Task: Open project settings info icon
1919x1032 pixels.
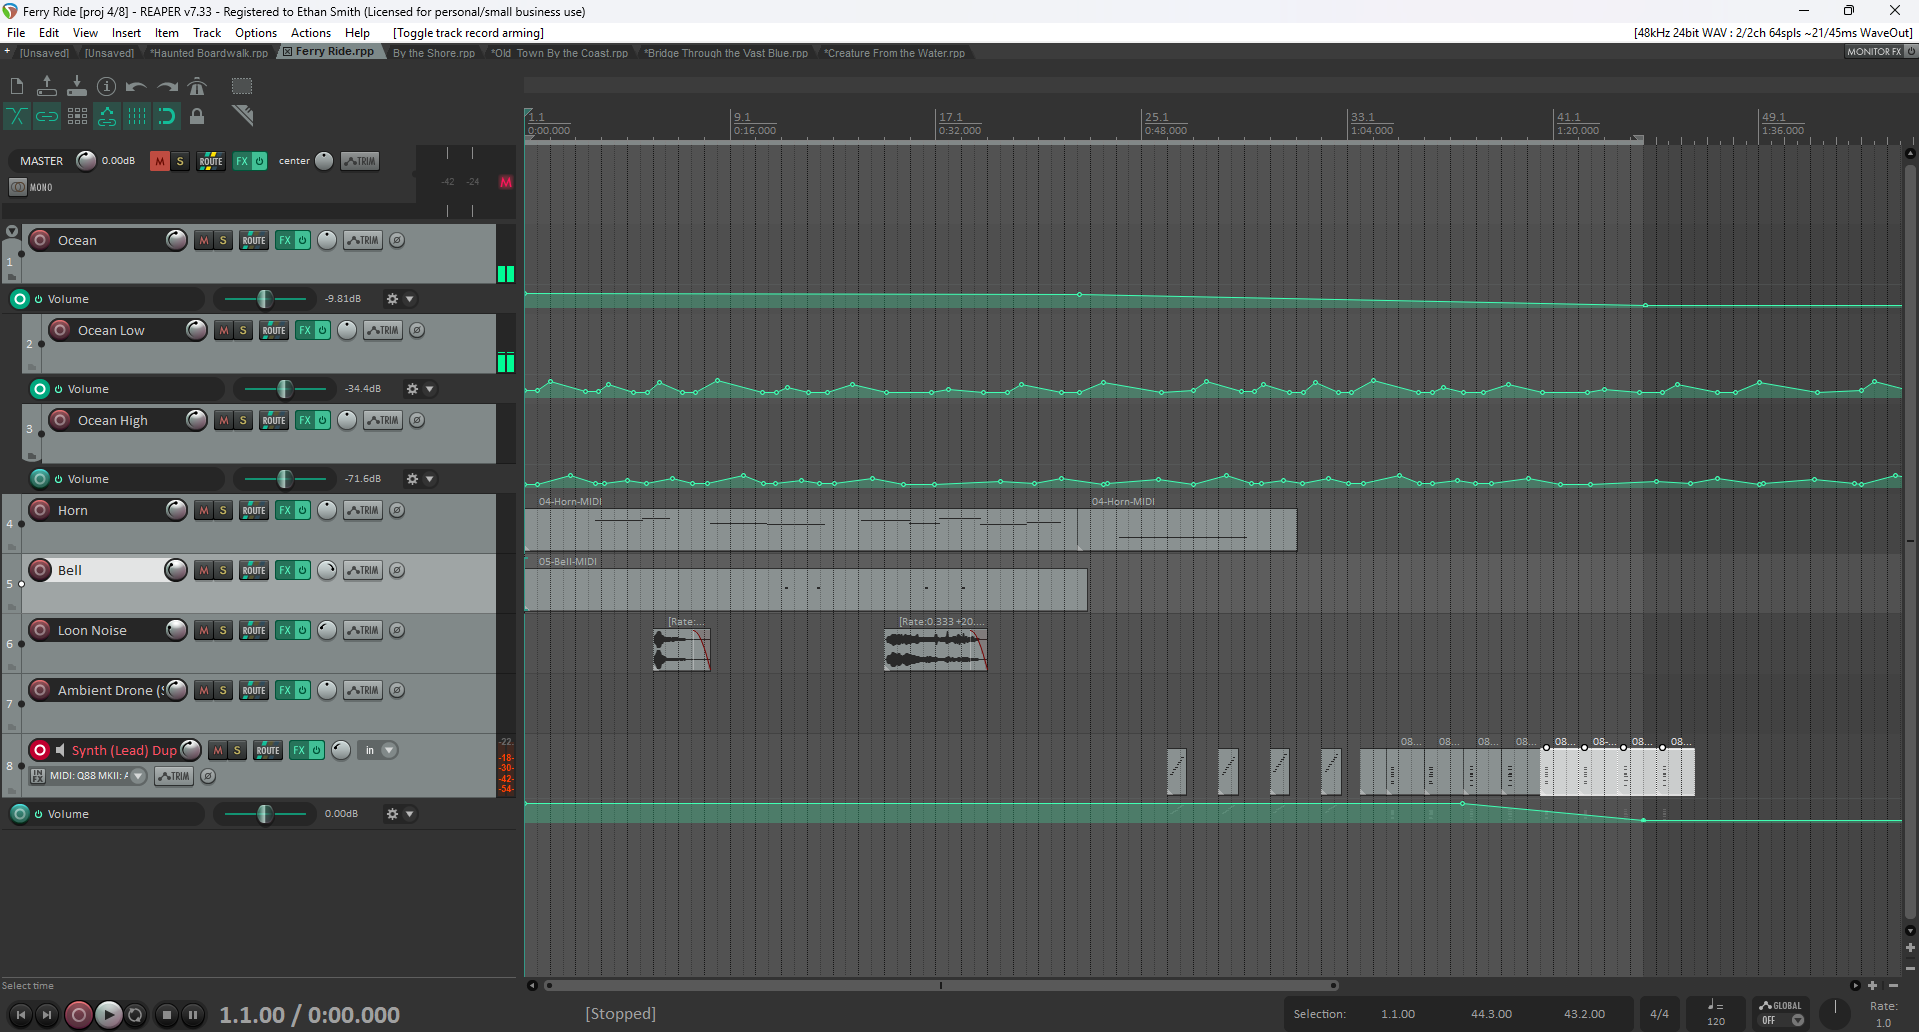Action: coord(107,87)
